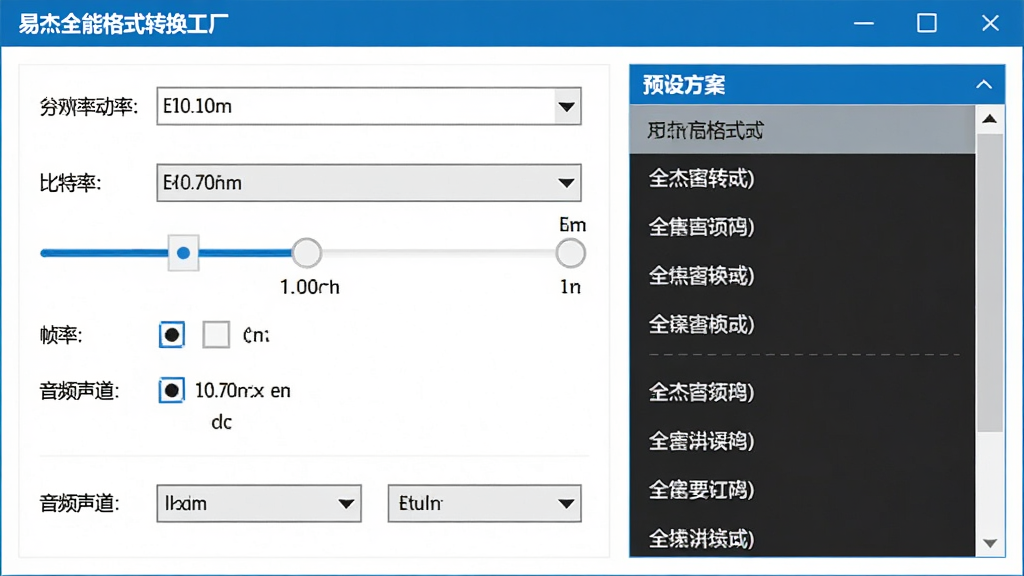The width and height of the screenshot is (1024, 576).
Task: Toggle the 10.70 radio option for 音频声道
Action: (x=172, y=391)
